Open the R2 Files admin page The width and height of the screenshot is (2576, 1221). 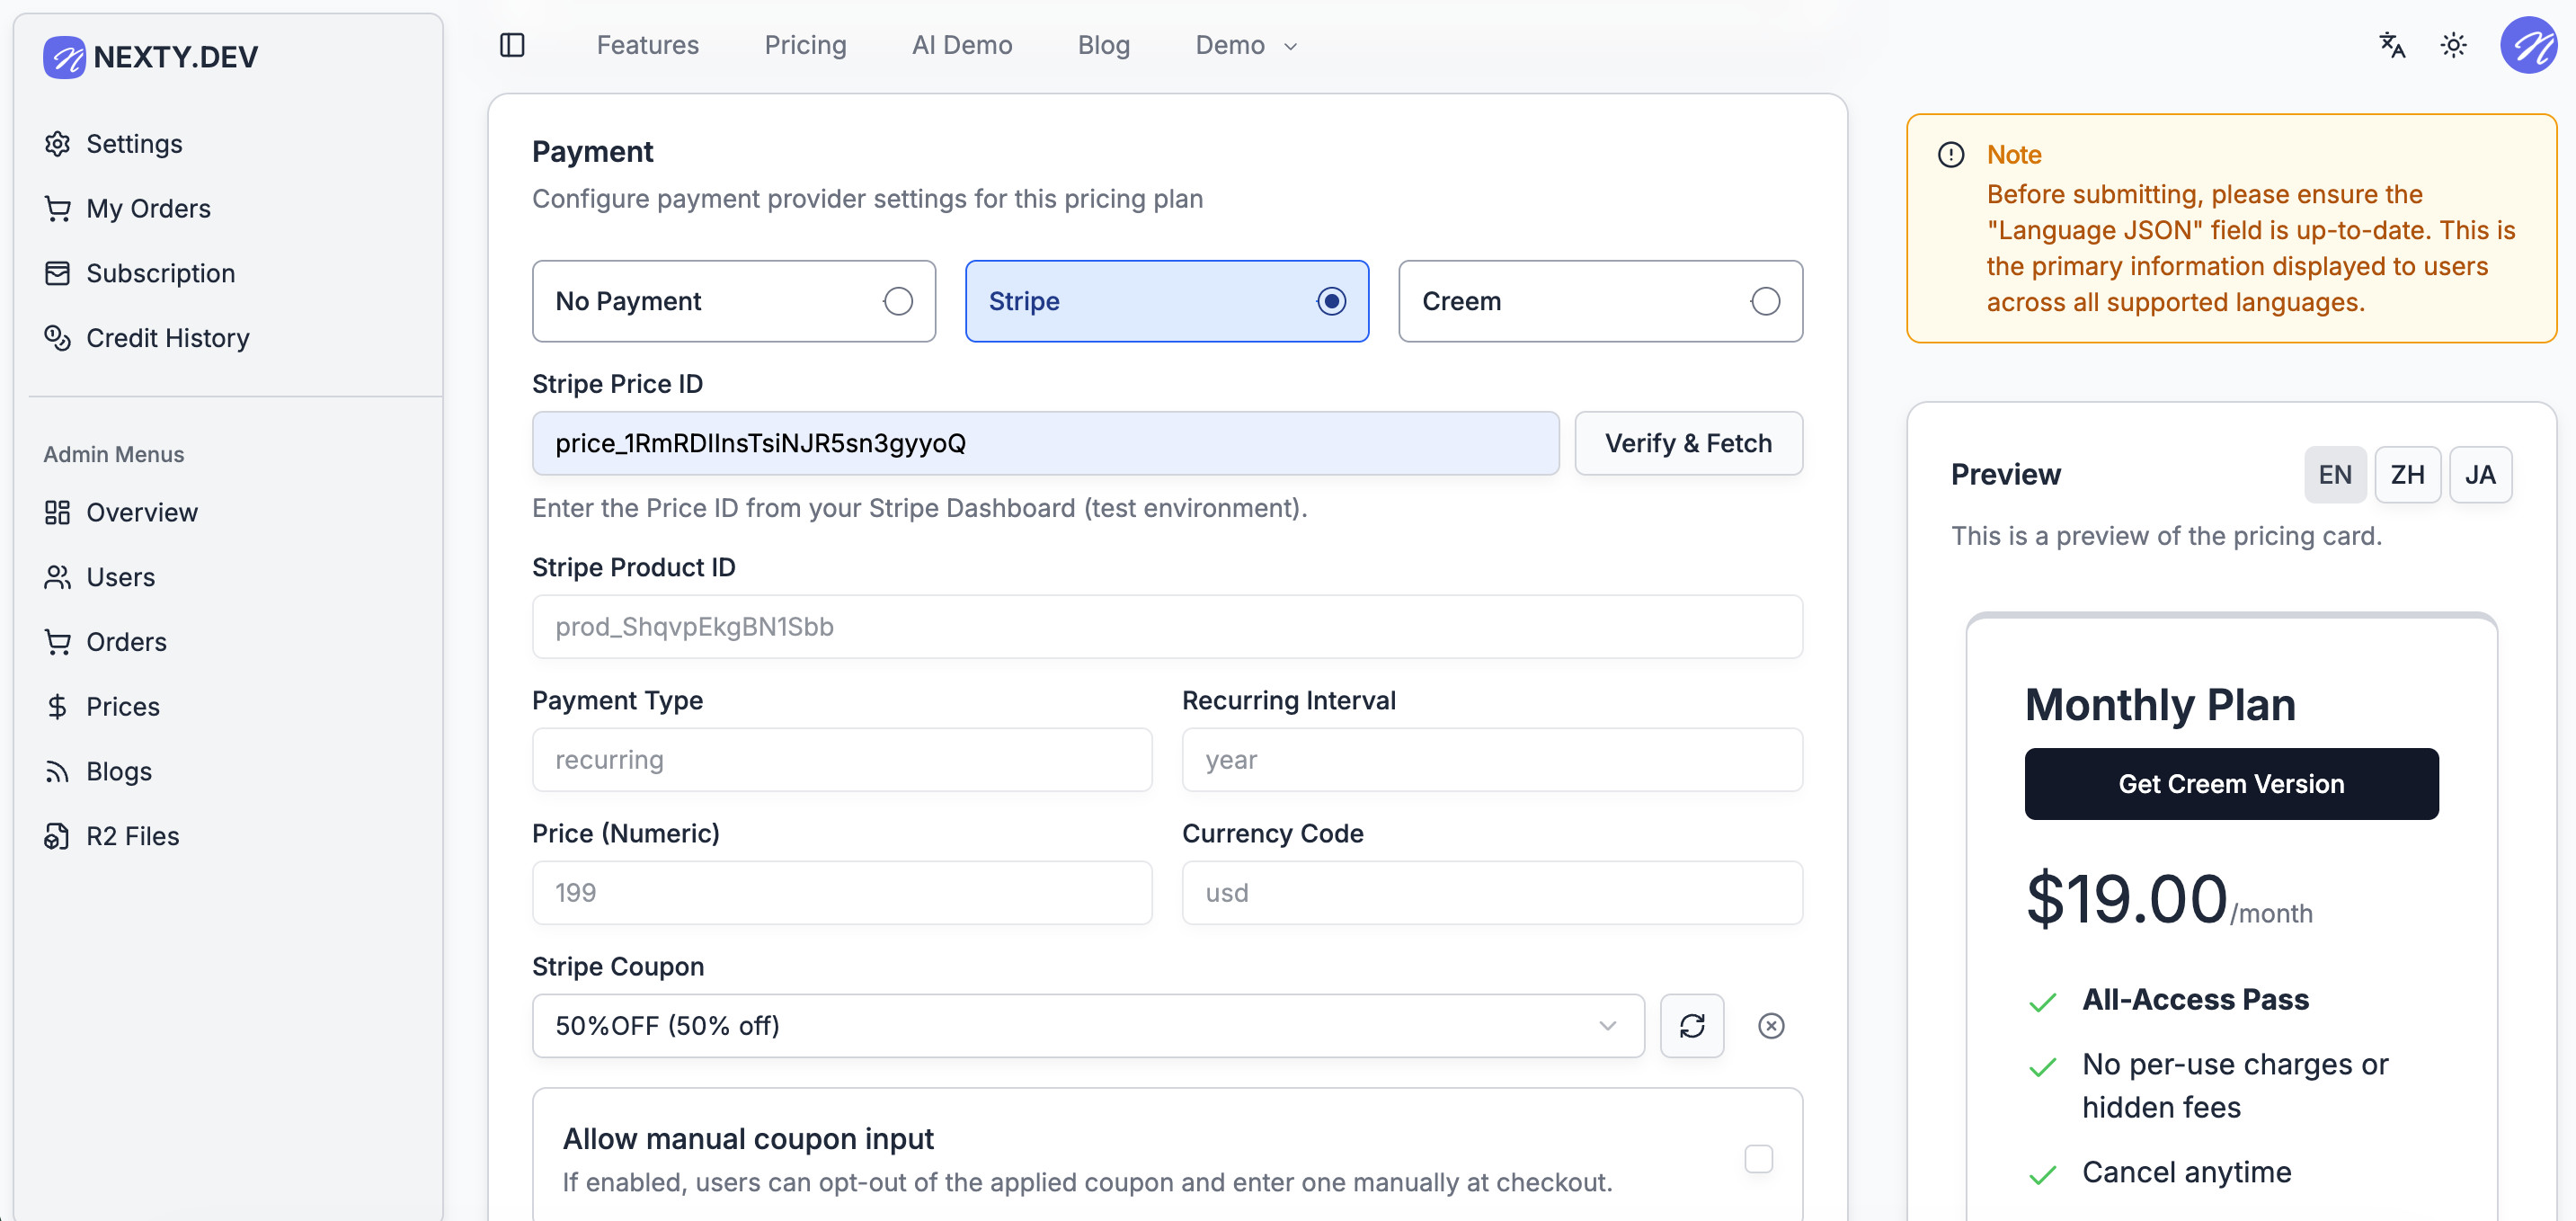click(132, 836)
